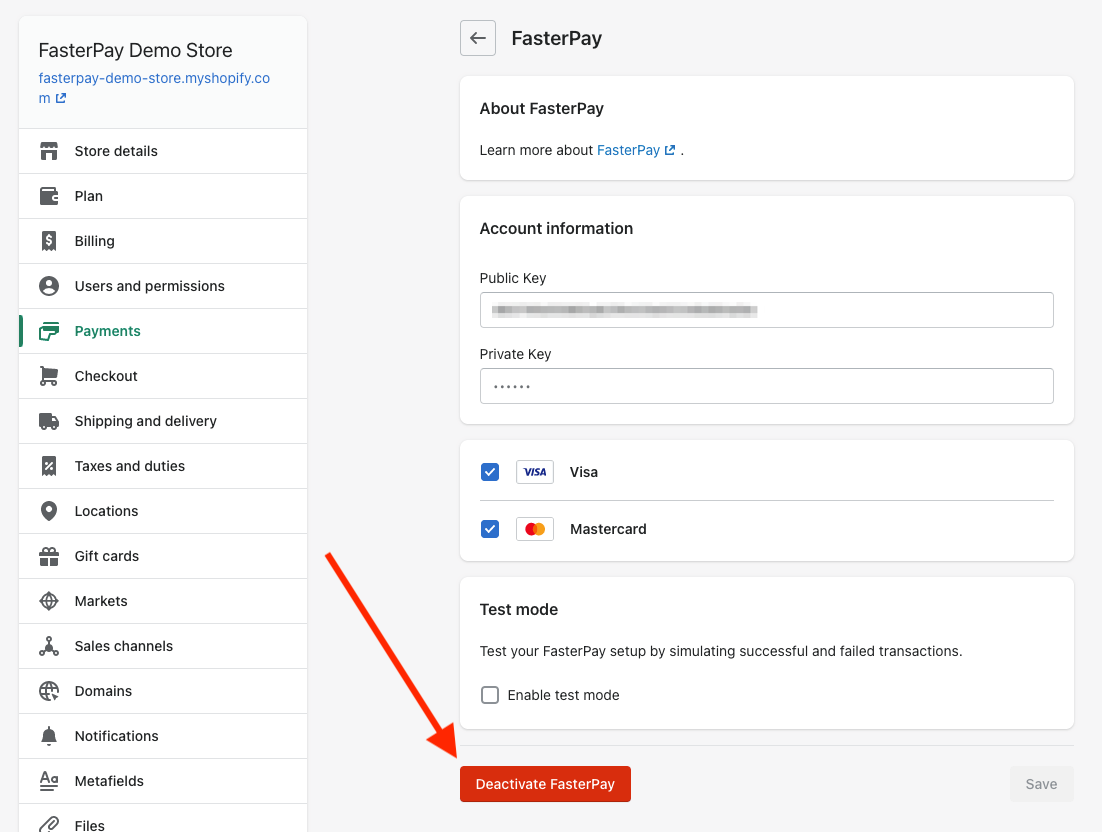
Task: Click the Mastercard logo
Action: [x=535, y=529]
